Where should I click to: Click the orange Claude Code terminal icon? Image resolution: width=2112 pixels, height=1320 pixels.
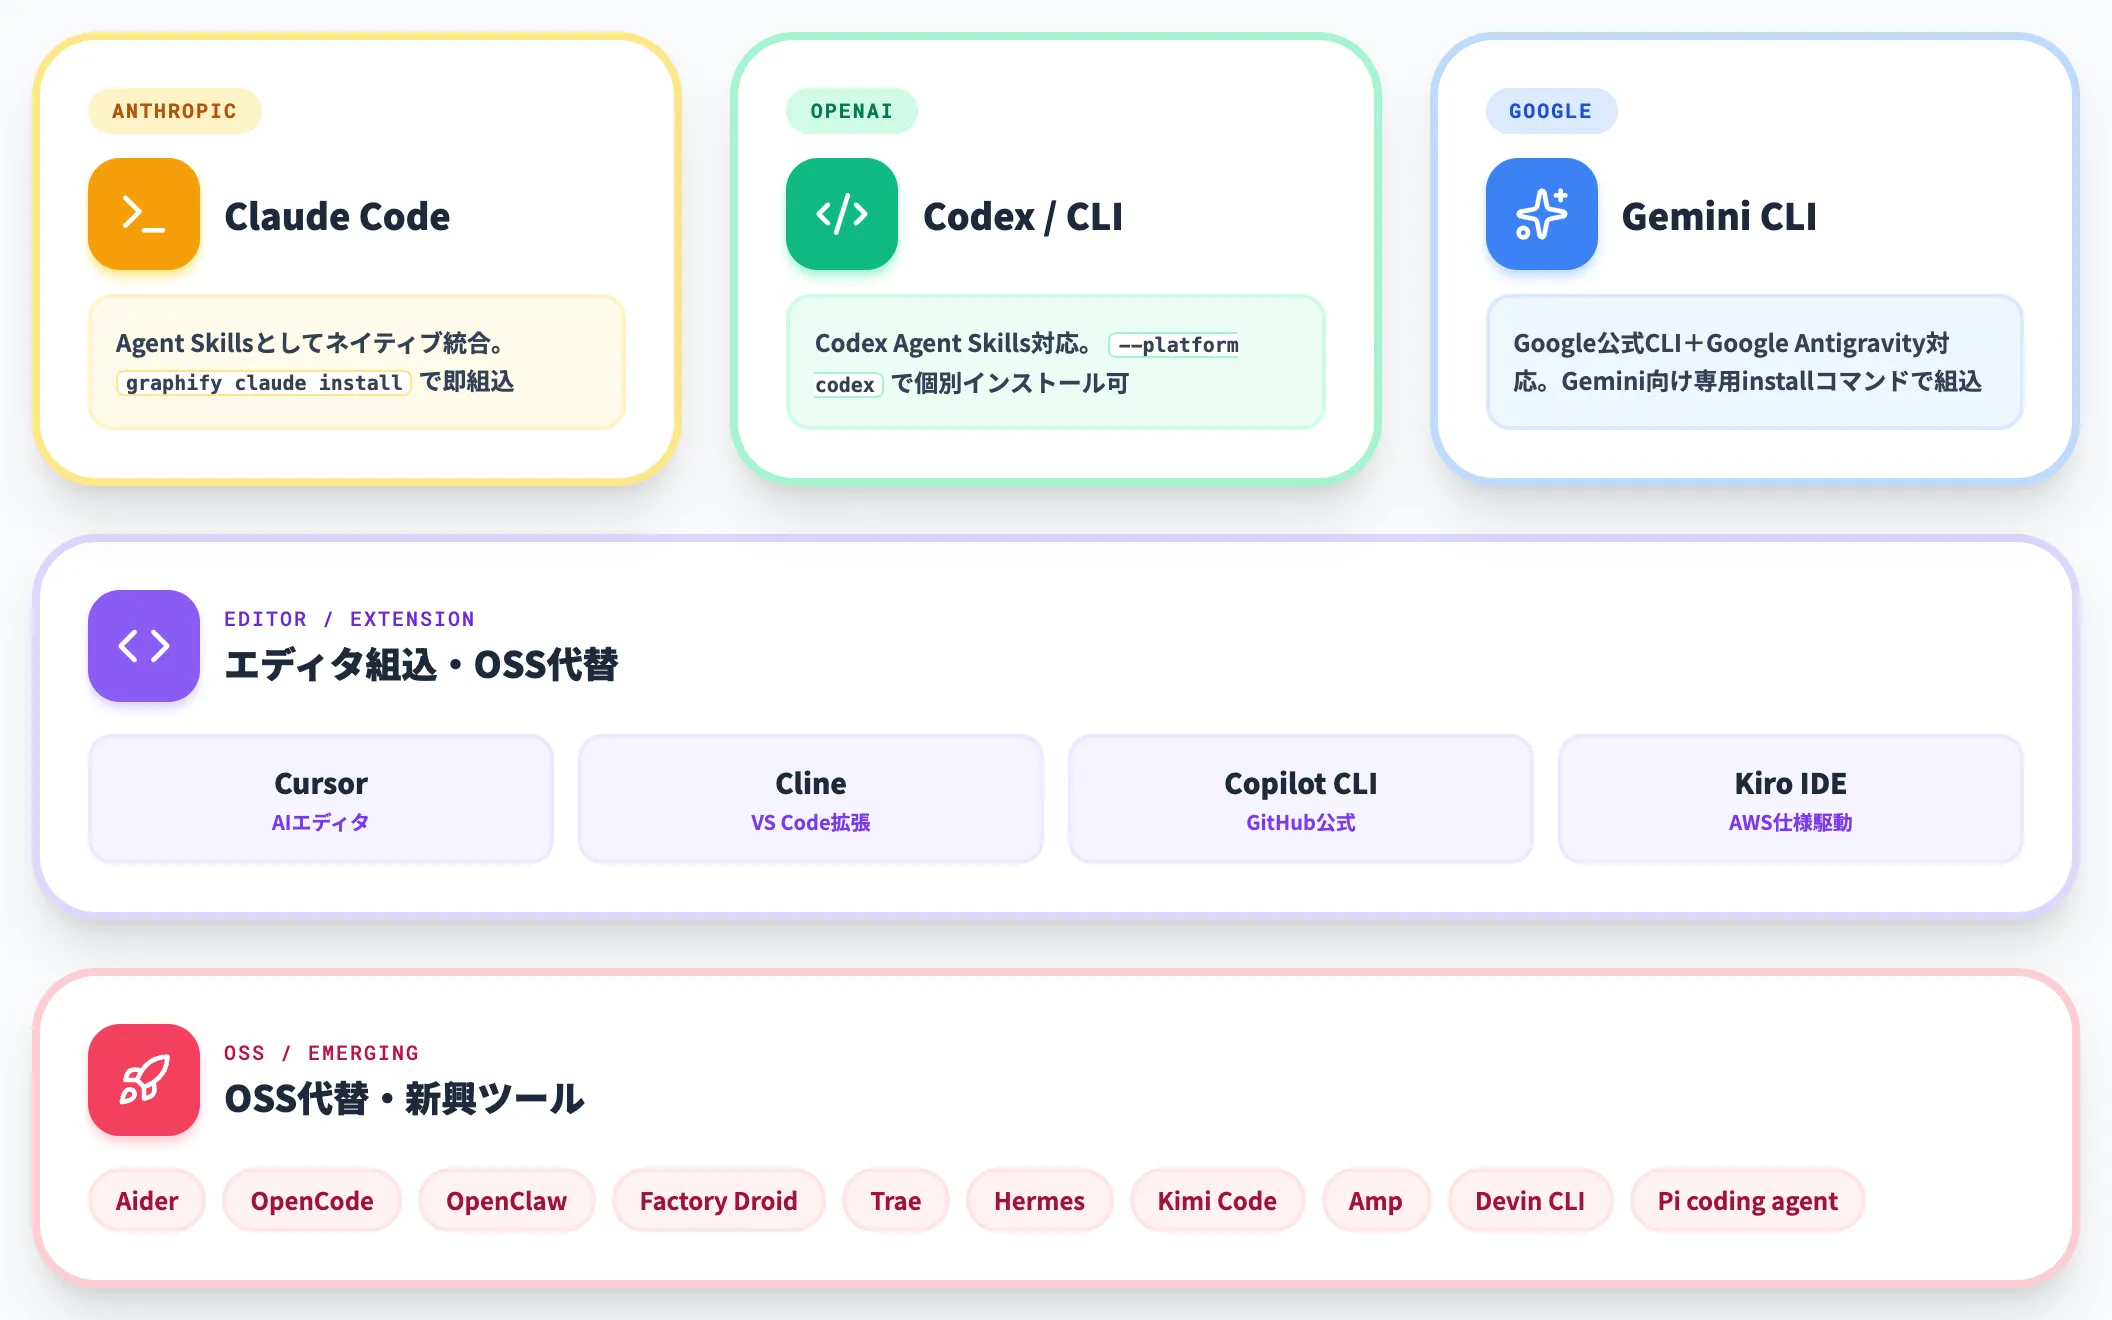coord(144,214)
